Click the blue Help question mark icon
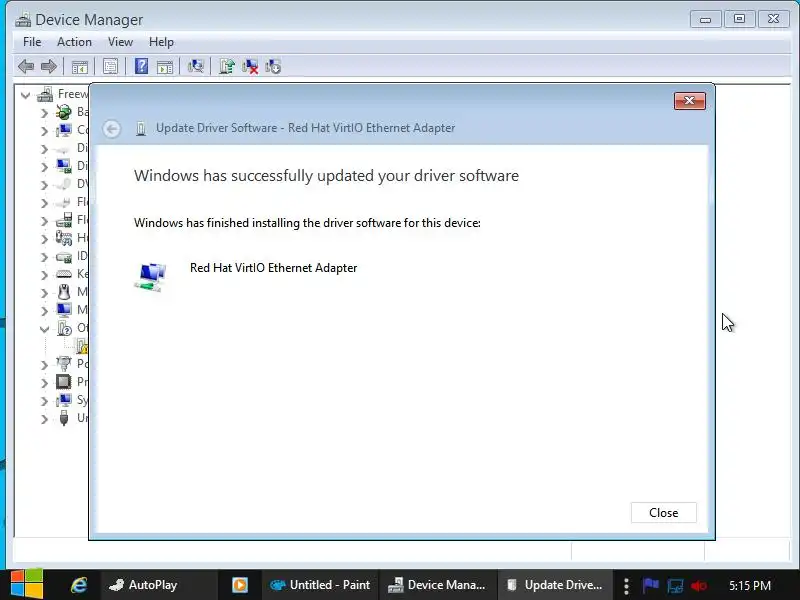Screen dimensions: 800x600 [x=141, y=66]
